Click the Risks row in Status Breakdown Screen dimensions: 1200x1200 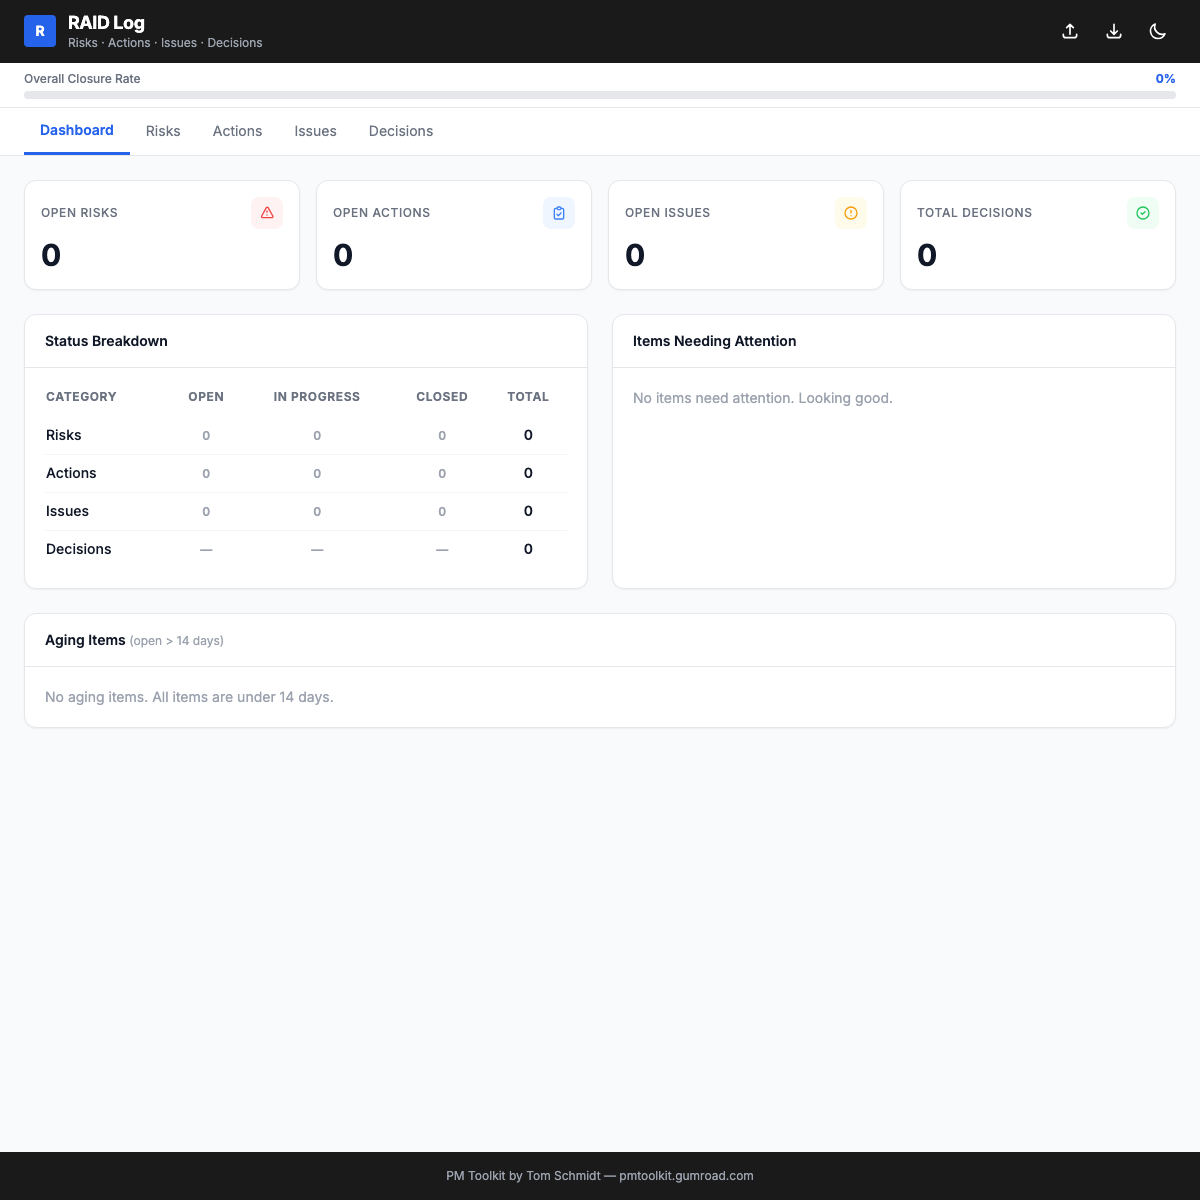[63, 435]
